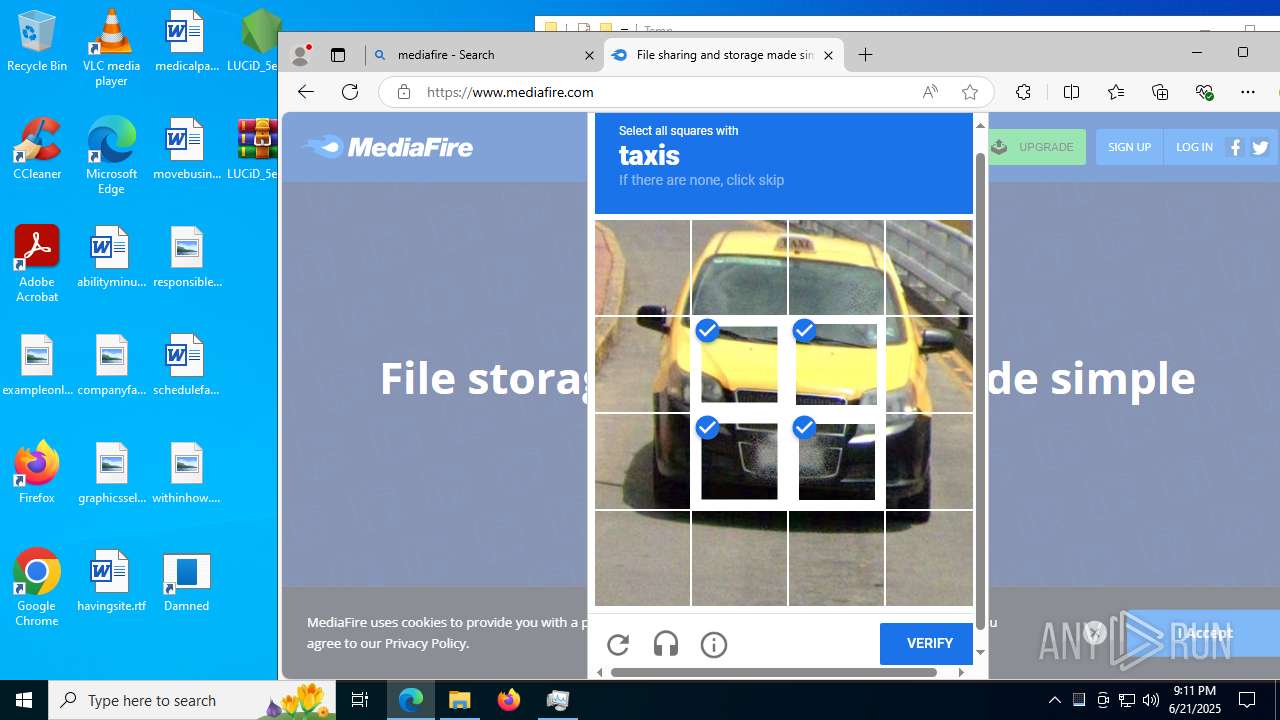Screen dimensions: 1280x720
Task: Select the road tile below the taxi grille badge
Action: [739, 558]
